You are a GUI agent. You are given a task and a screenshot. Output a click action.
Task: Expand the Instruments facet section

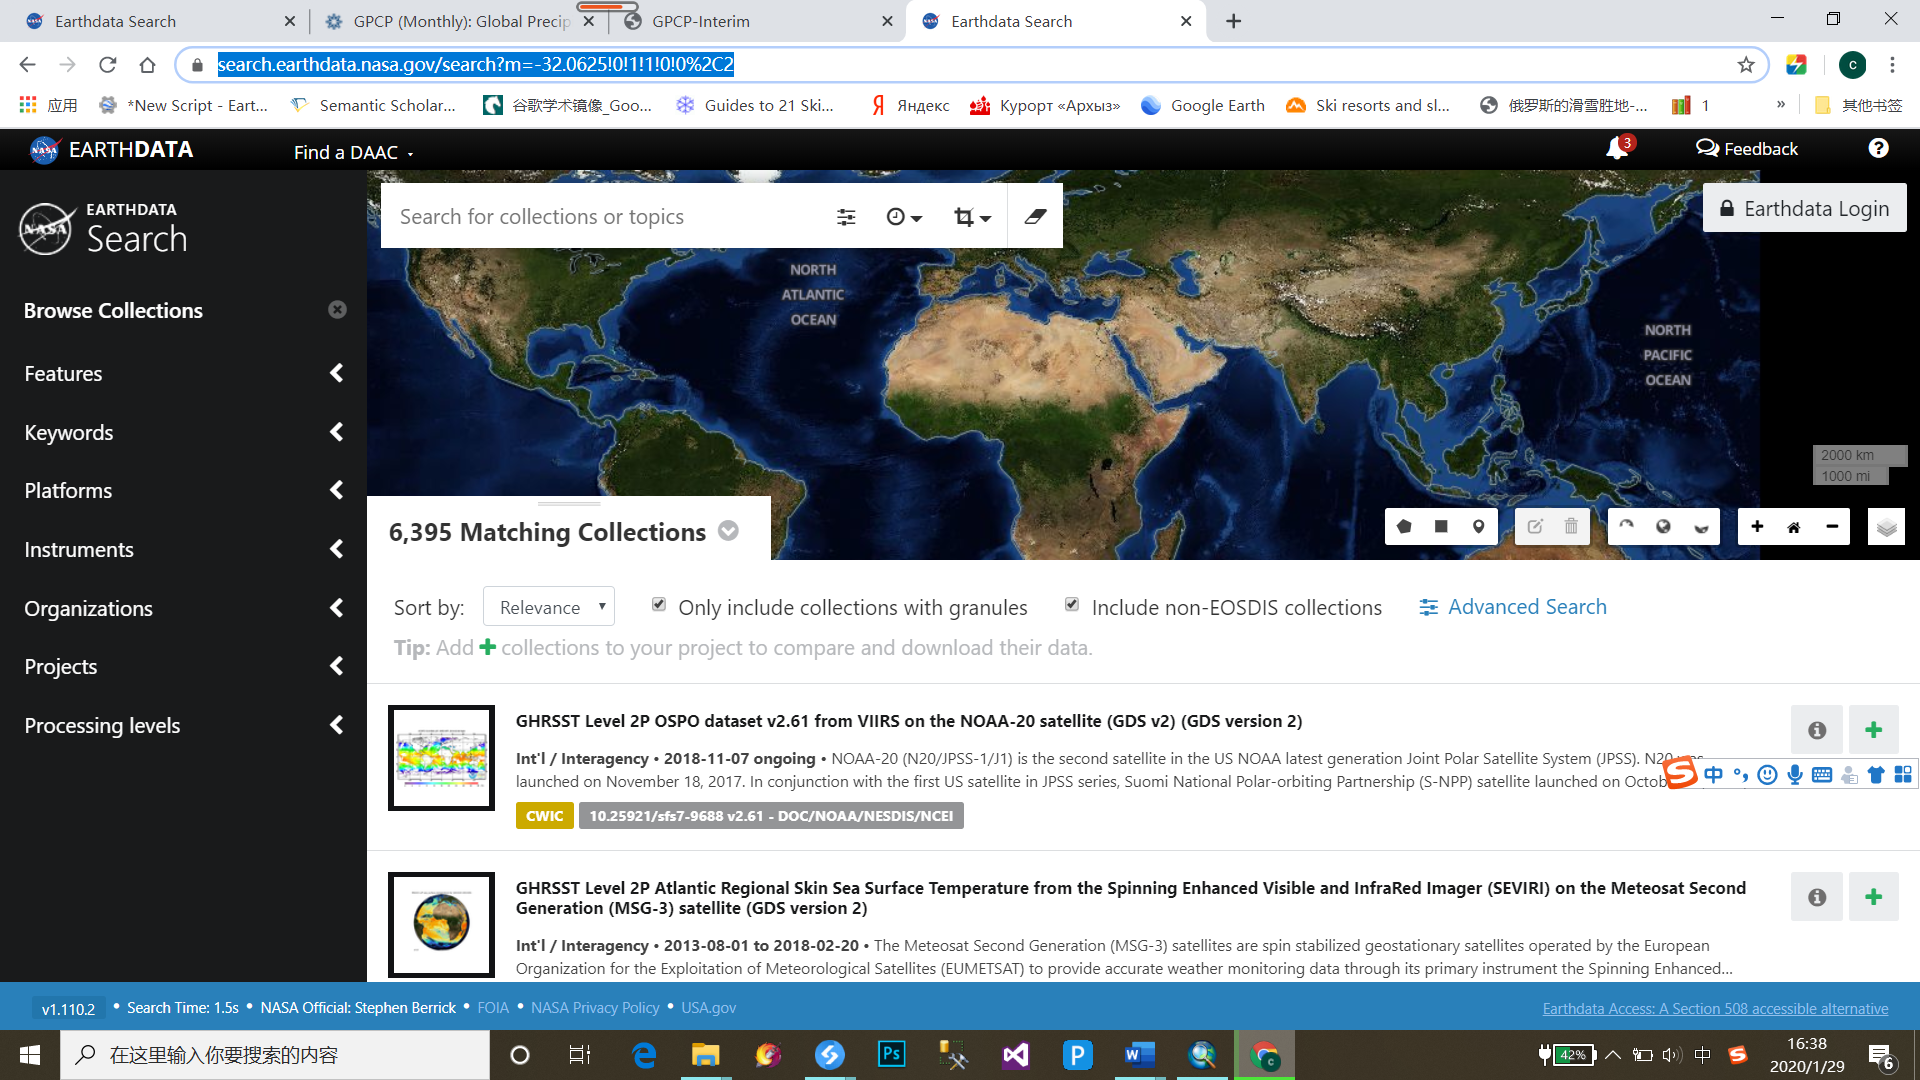point(183,550)
